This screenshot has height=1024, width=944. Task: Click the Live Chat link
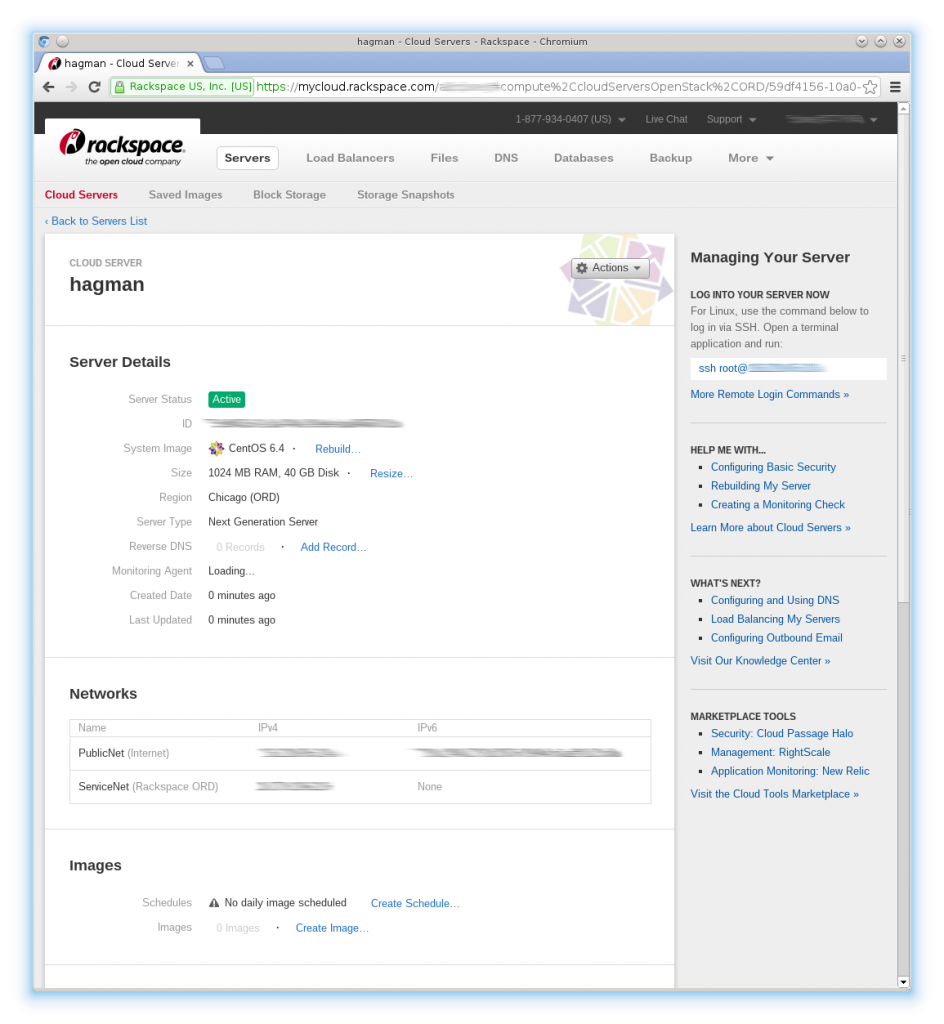[x=666, y=120]
